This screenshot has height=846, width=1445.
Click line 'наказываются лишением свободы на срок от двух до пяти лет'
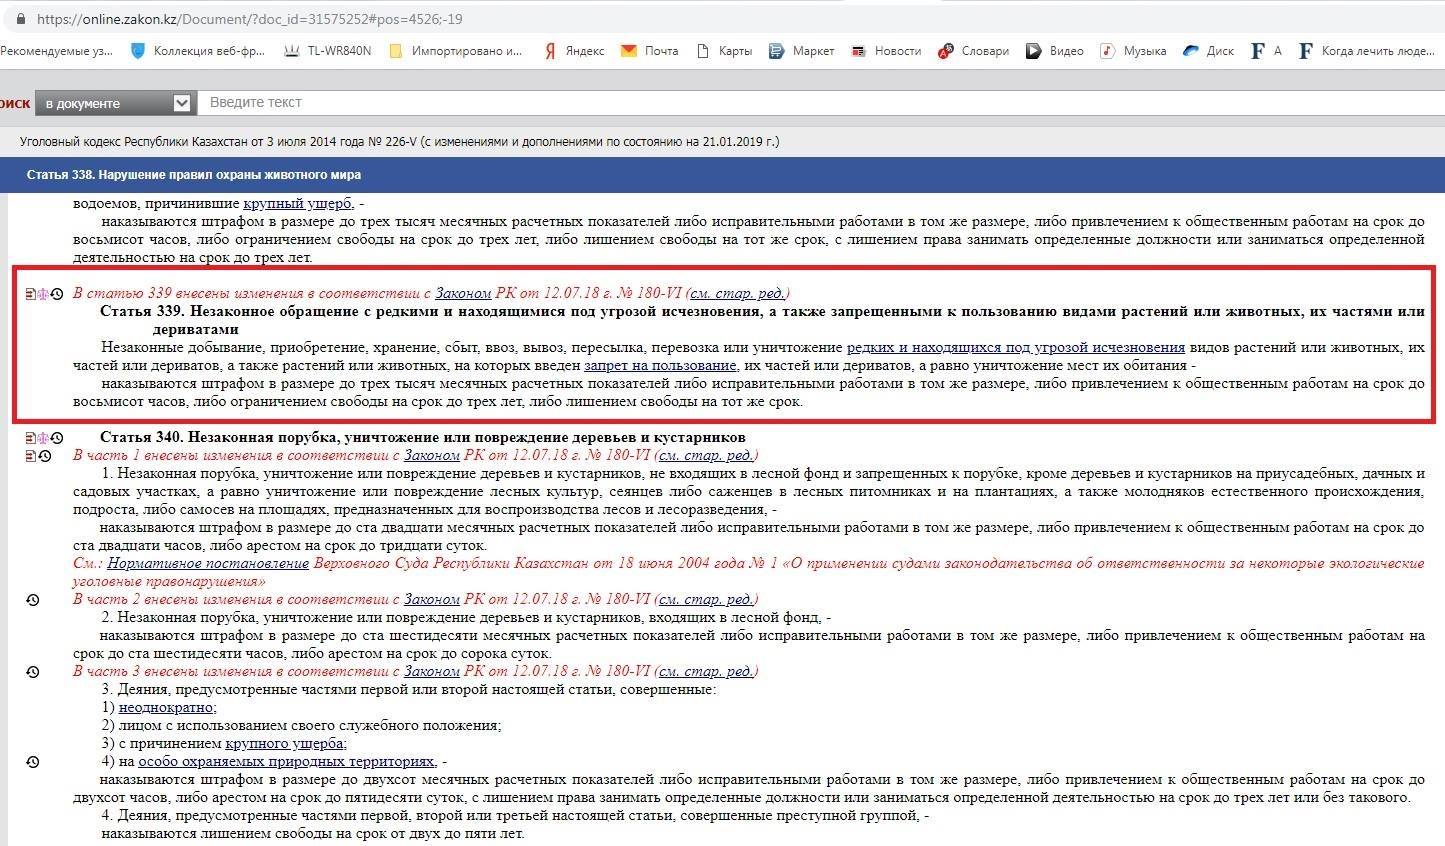312,834
